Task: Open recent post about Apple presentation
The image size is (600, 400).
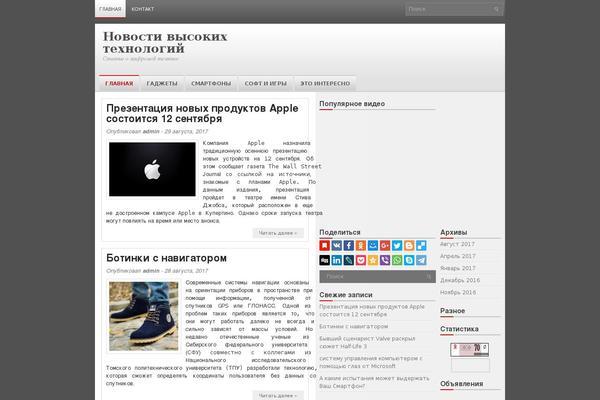Action: click(372, 310)
